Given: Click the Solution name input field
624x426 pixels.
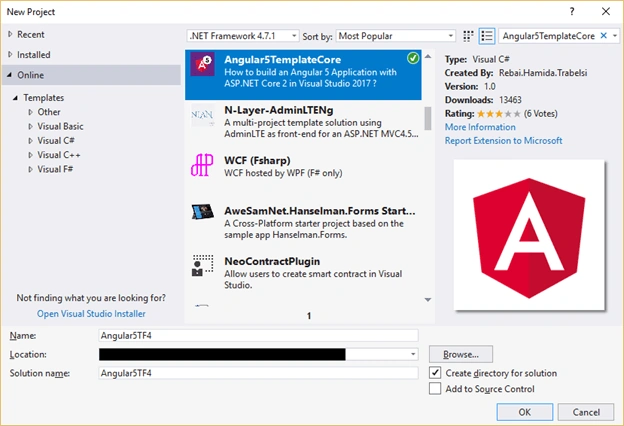Looking at the screenshot, I should [258, 373].
